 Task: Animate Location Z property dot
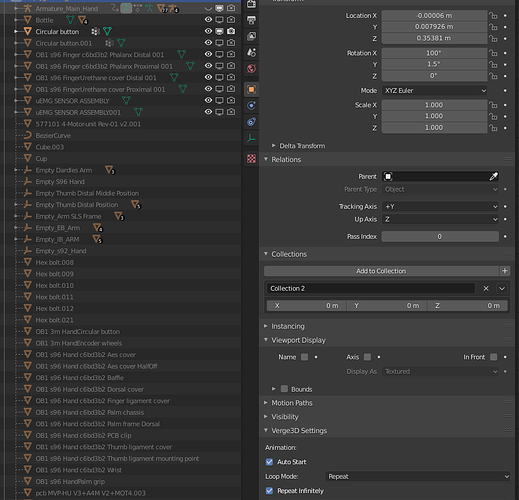505,38
